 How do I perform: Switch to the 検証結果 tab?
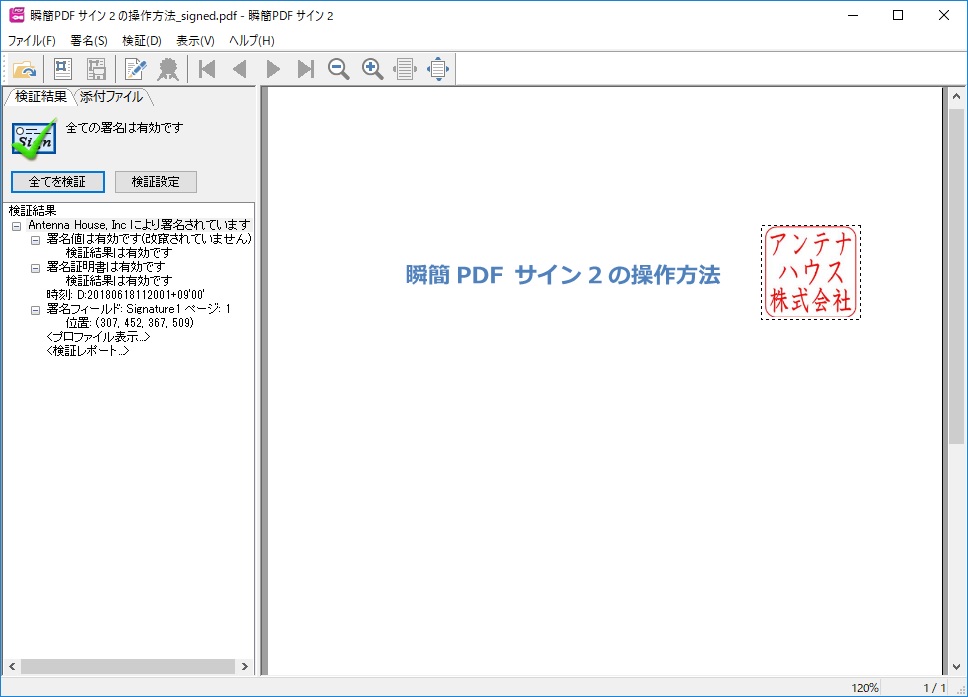tap(41, 97)
